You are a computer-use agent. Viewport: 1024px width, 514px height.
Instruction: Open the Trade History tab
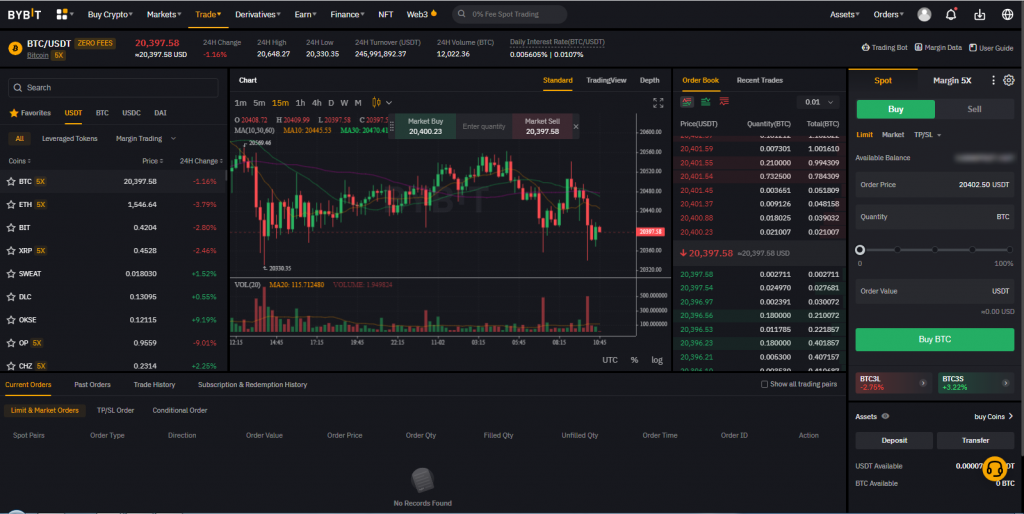click(x=154, y=385)
